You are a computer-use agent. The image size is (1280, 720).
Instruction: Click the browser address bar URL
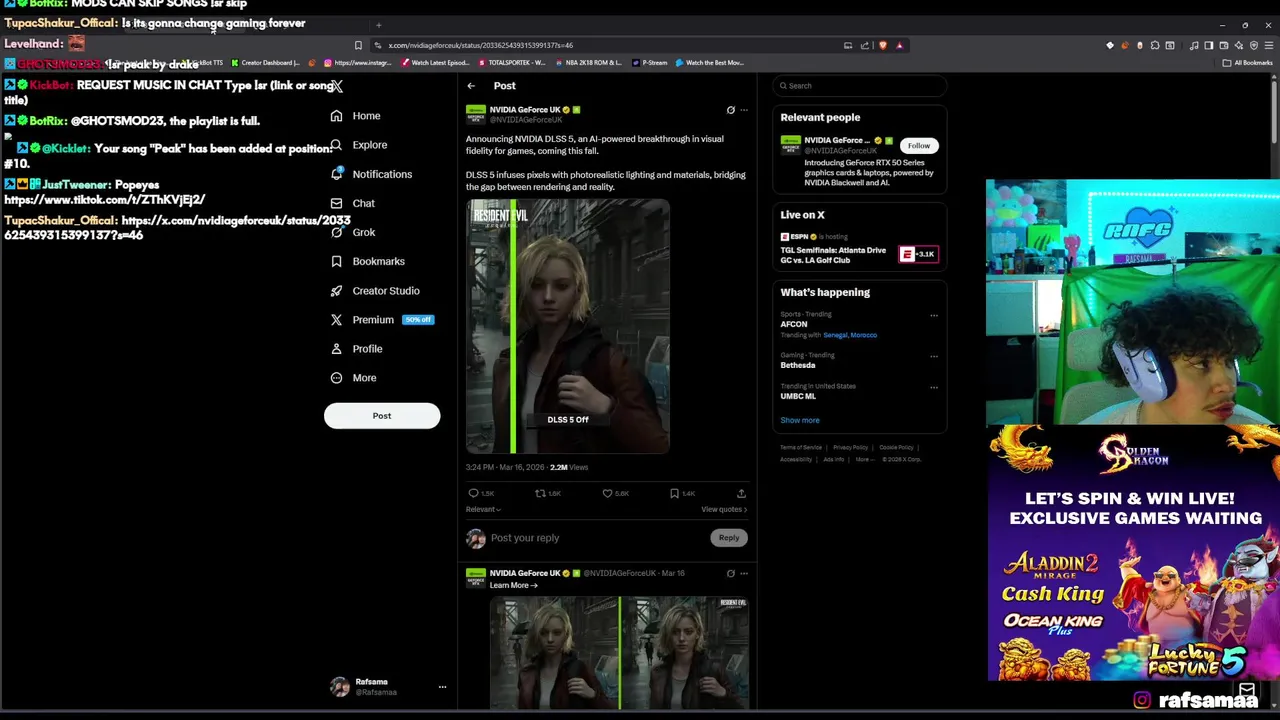pyautogui.click(x=481, y=45)
